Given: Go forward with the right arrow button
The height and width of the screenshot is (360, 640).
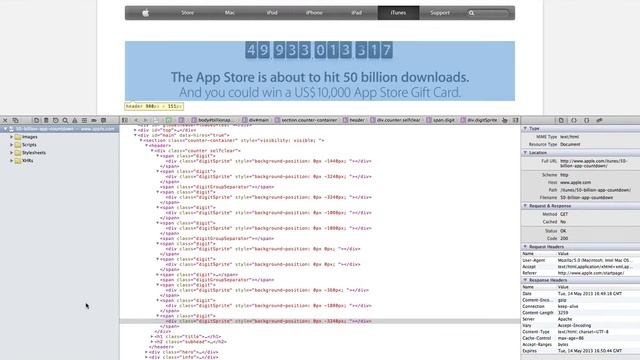Looking at the screenshot, I should 145,120.
